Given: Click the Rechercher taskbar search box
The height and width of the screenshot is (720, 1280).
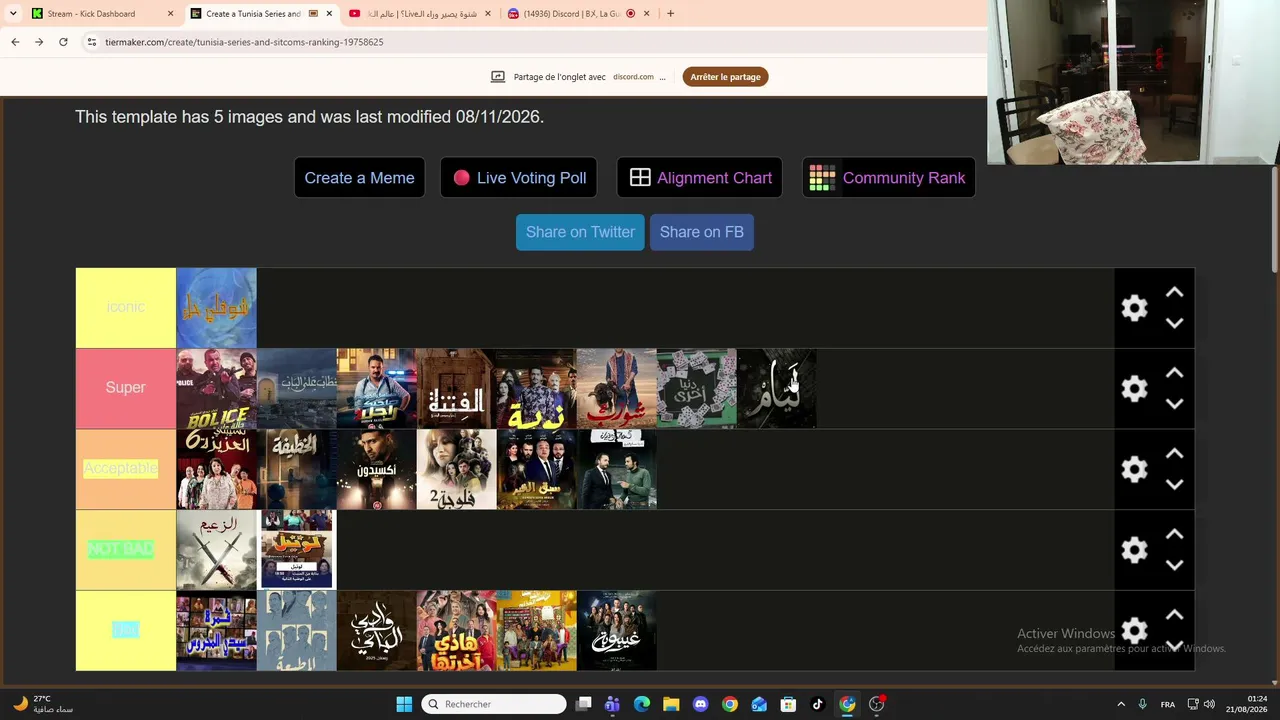Looking at the screenshot, I should point(494,704).
